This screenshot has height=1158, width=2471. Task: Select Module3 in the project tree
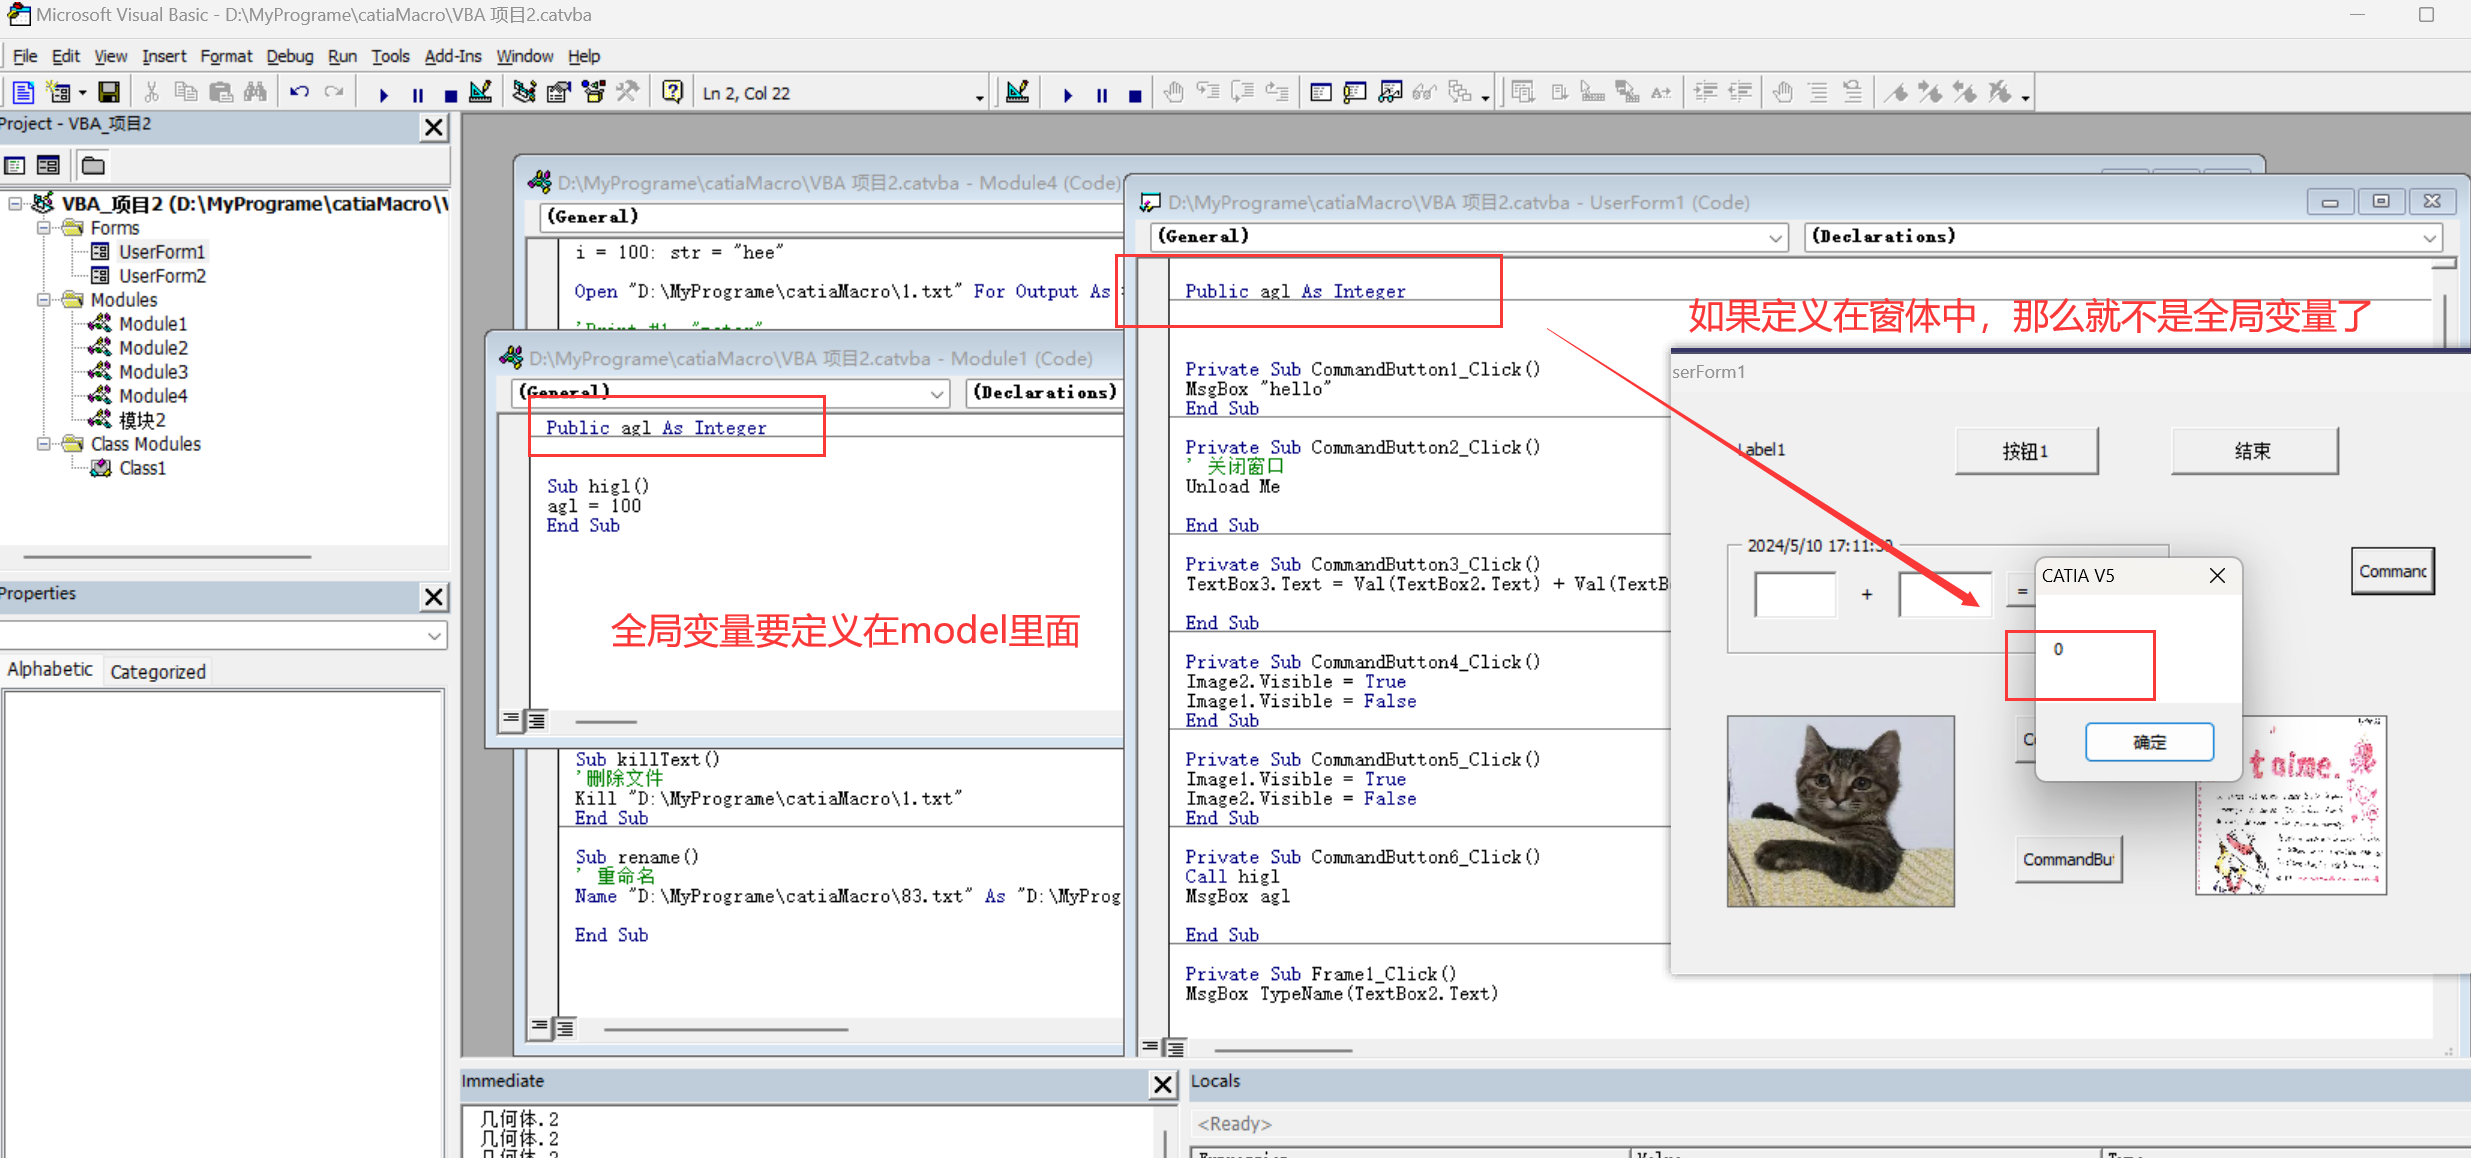pos(153,372)
